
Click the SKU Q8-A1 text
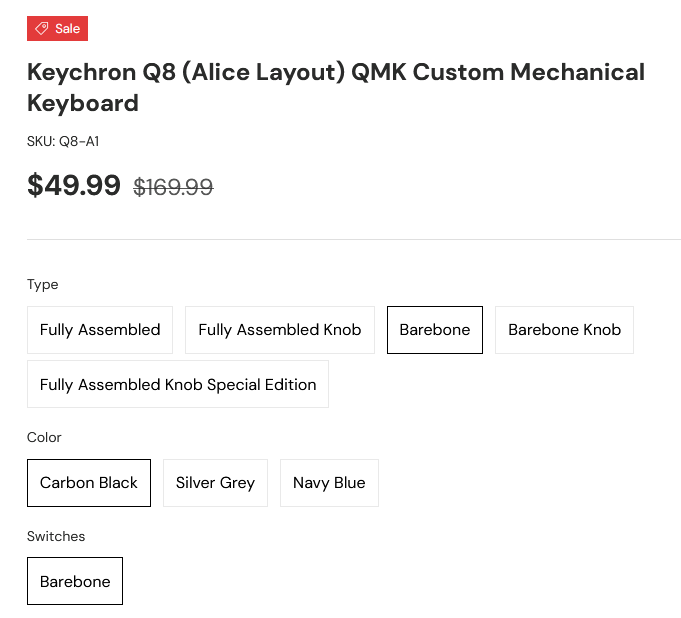[63, 142]
